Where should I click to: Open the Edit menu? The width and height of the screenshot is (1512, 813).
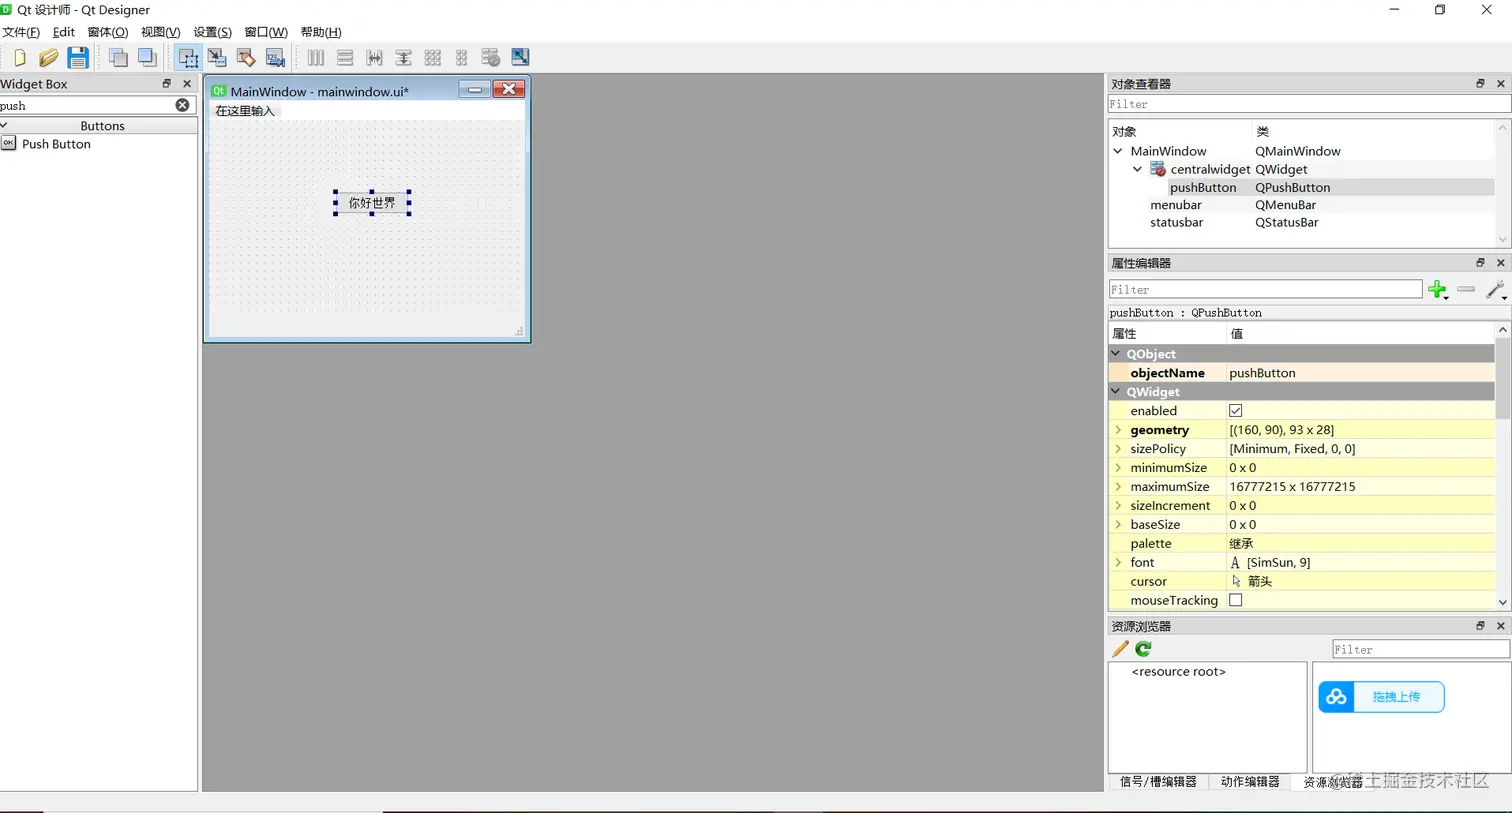63,32
